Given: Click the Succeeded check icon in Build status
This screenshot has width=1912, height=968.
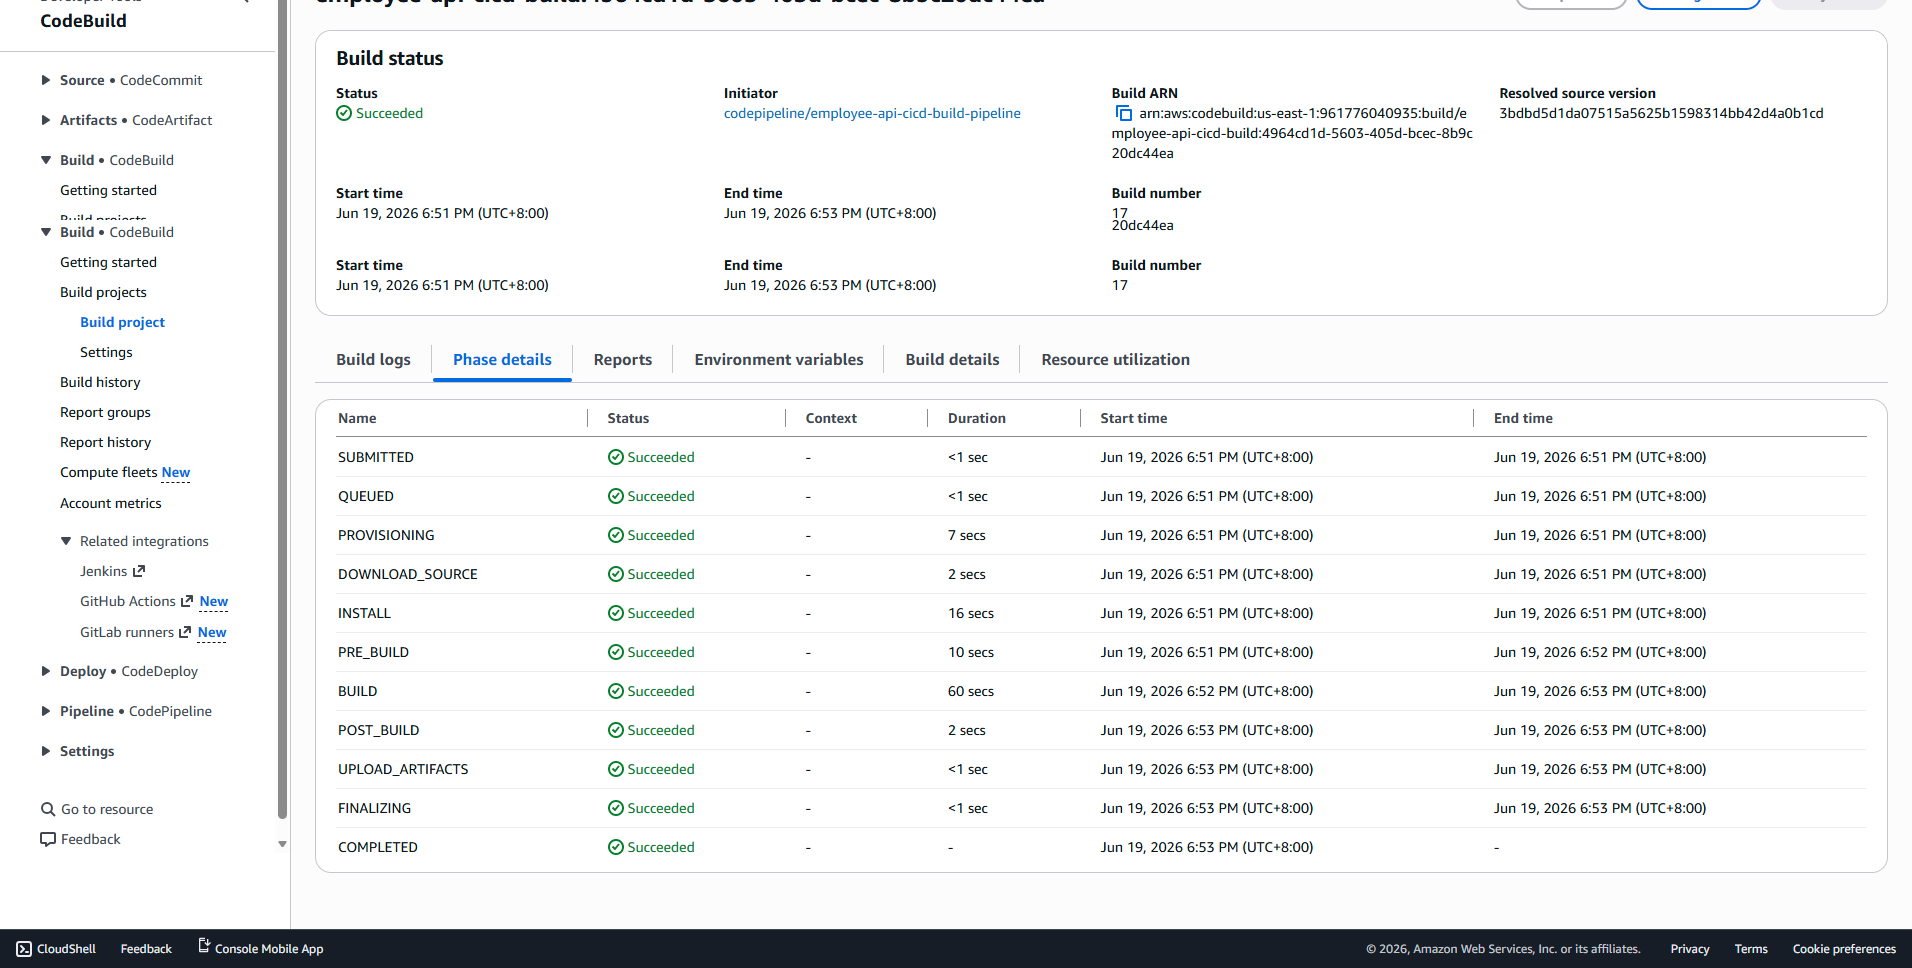Looking at the screenshot, I should tap(344, 113).
